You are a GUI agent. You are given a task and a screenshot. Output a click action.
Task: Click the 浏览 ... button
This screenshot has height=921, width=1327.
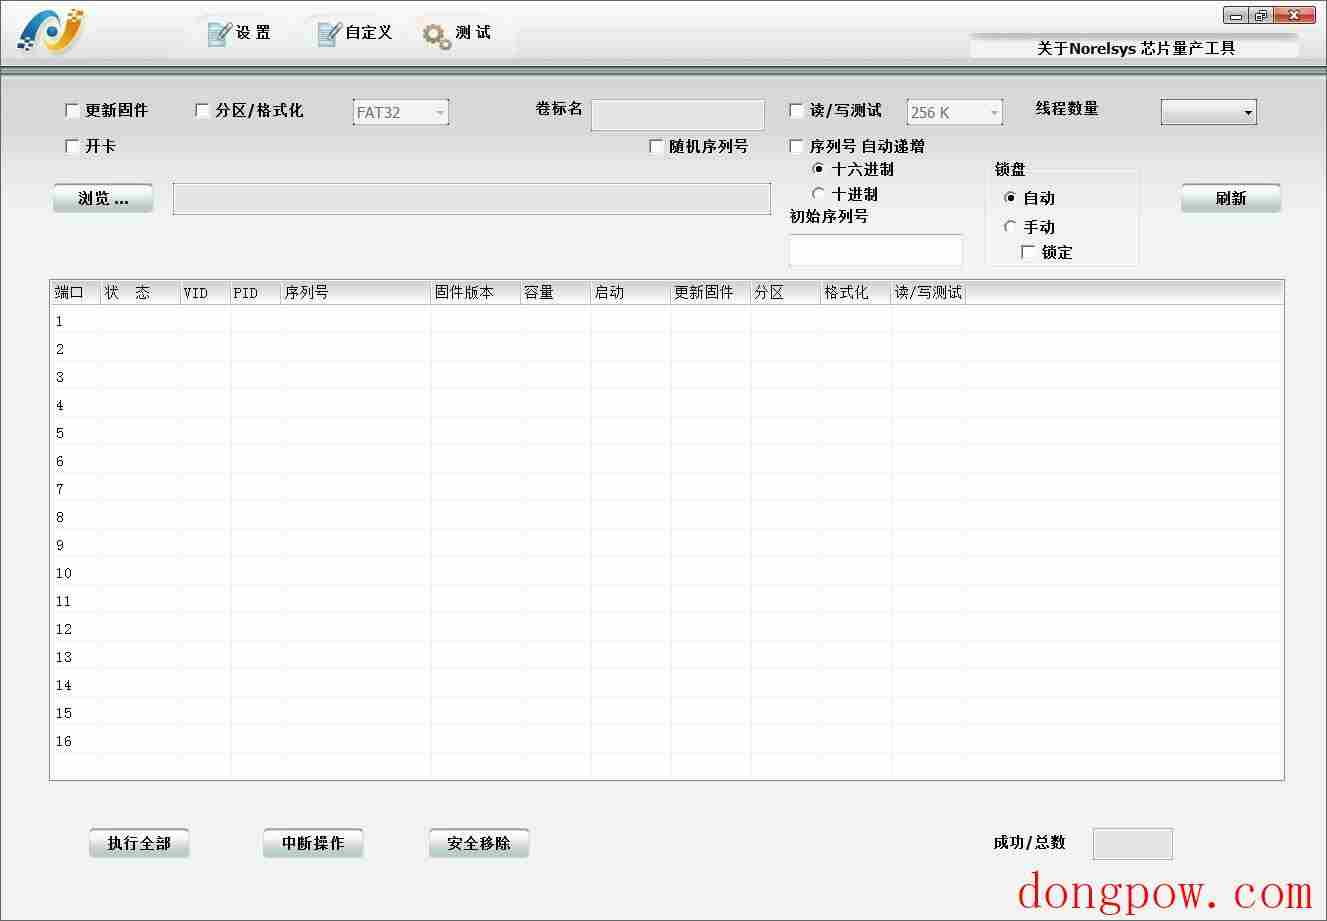pyautogui.click(x=103, y=198)
